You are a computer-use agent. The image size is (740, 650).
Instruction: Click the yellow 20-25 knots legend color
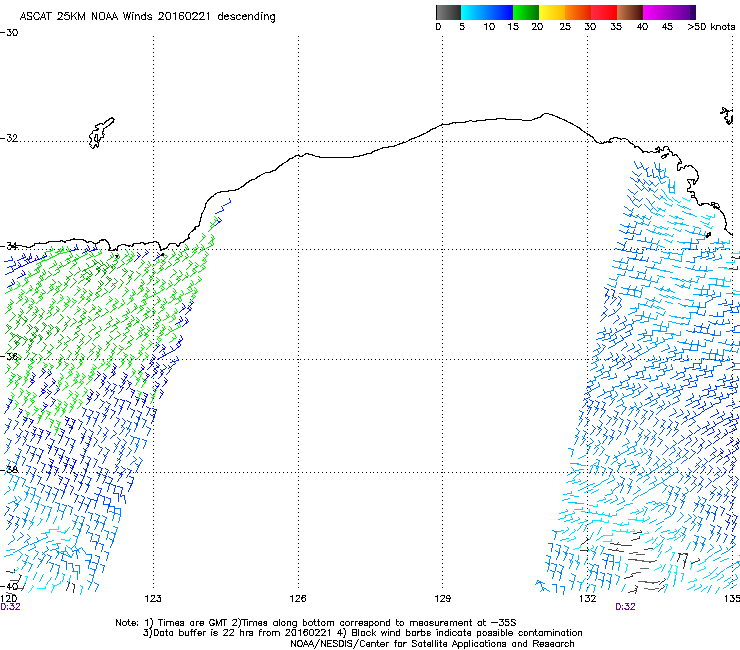[x=552, y=12]
